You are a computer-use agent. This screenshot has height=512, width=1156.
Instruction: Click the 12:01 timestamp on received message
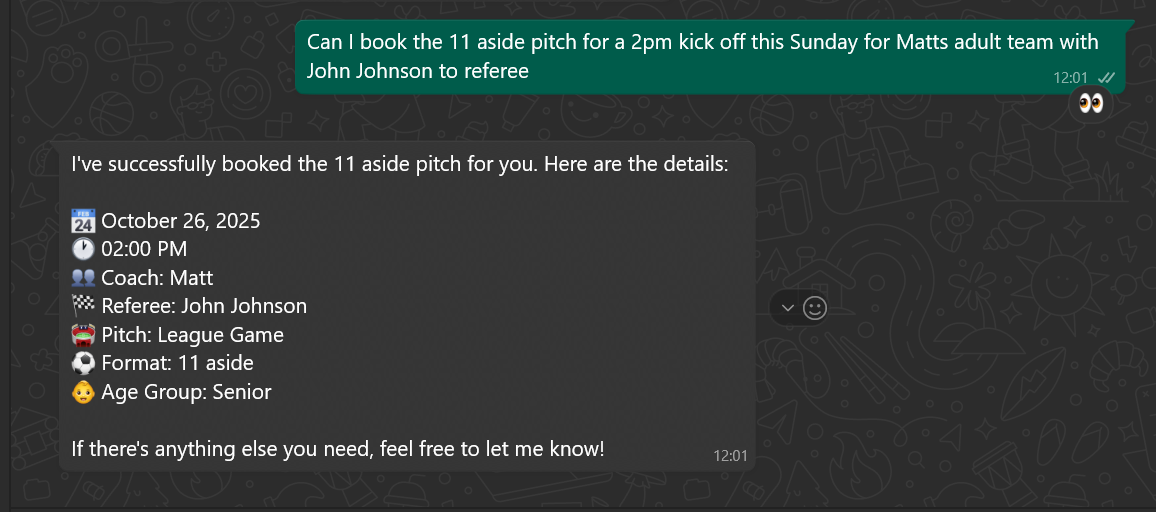click(730, 456)
